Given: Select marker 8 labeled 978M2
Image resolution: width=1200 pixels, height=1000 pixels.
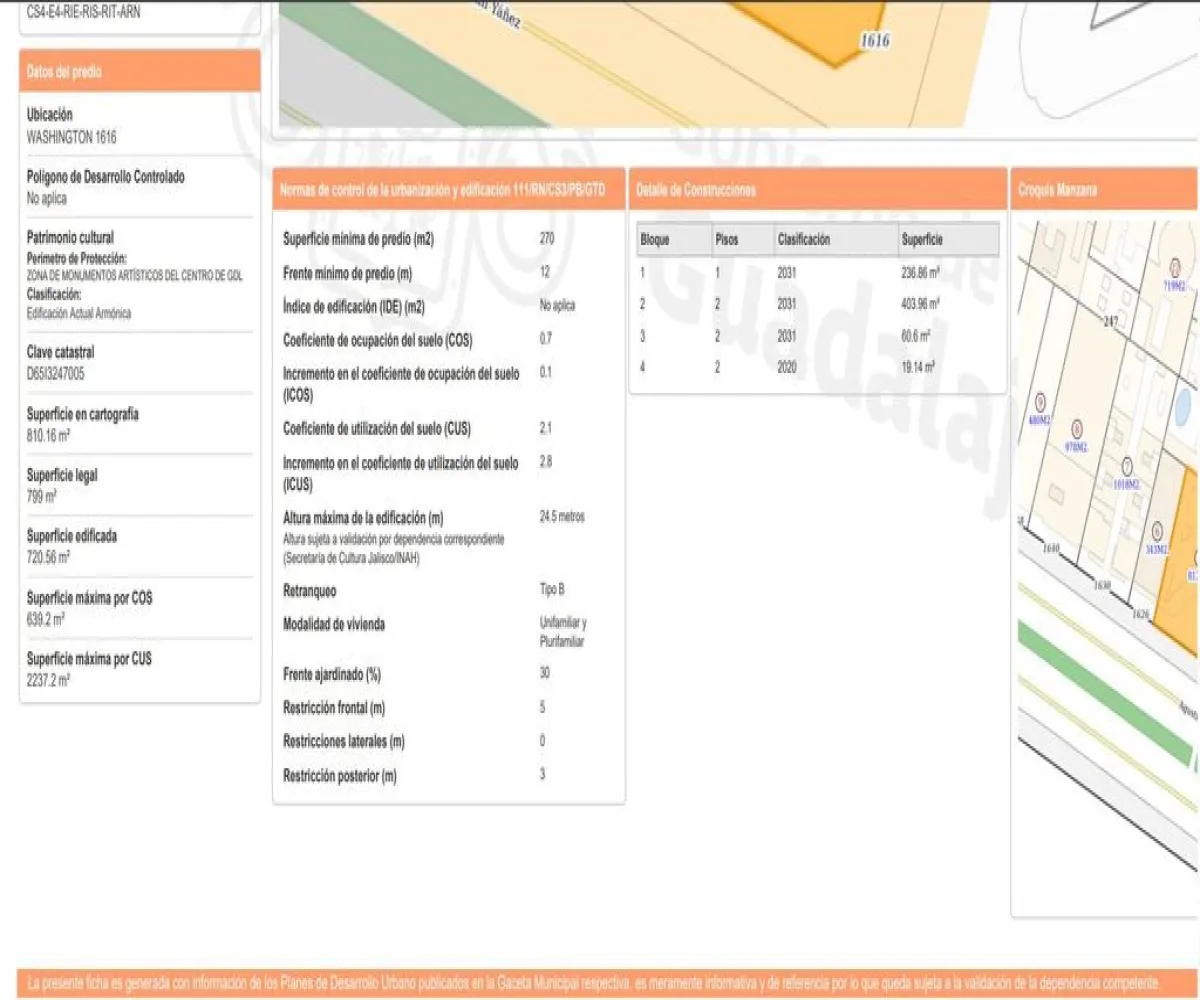Looking at the screenshot, I should click(1076, 430).
